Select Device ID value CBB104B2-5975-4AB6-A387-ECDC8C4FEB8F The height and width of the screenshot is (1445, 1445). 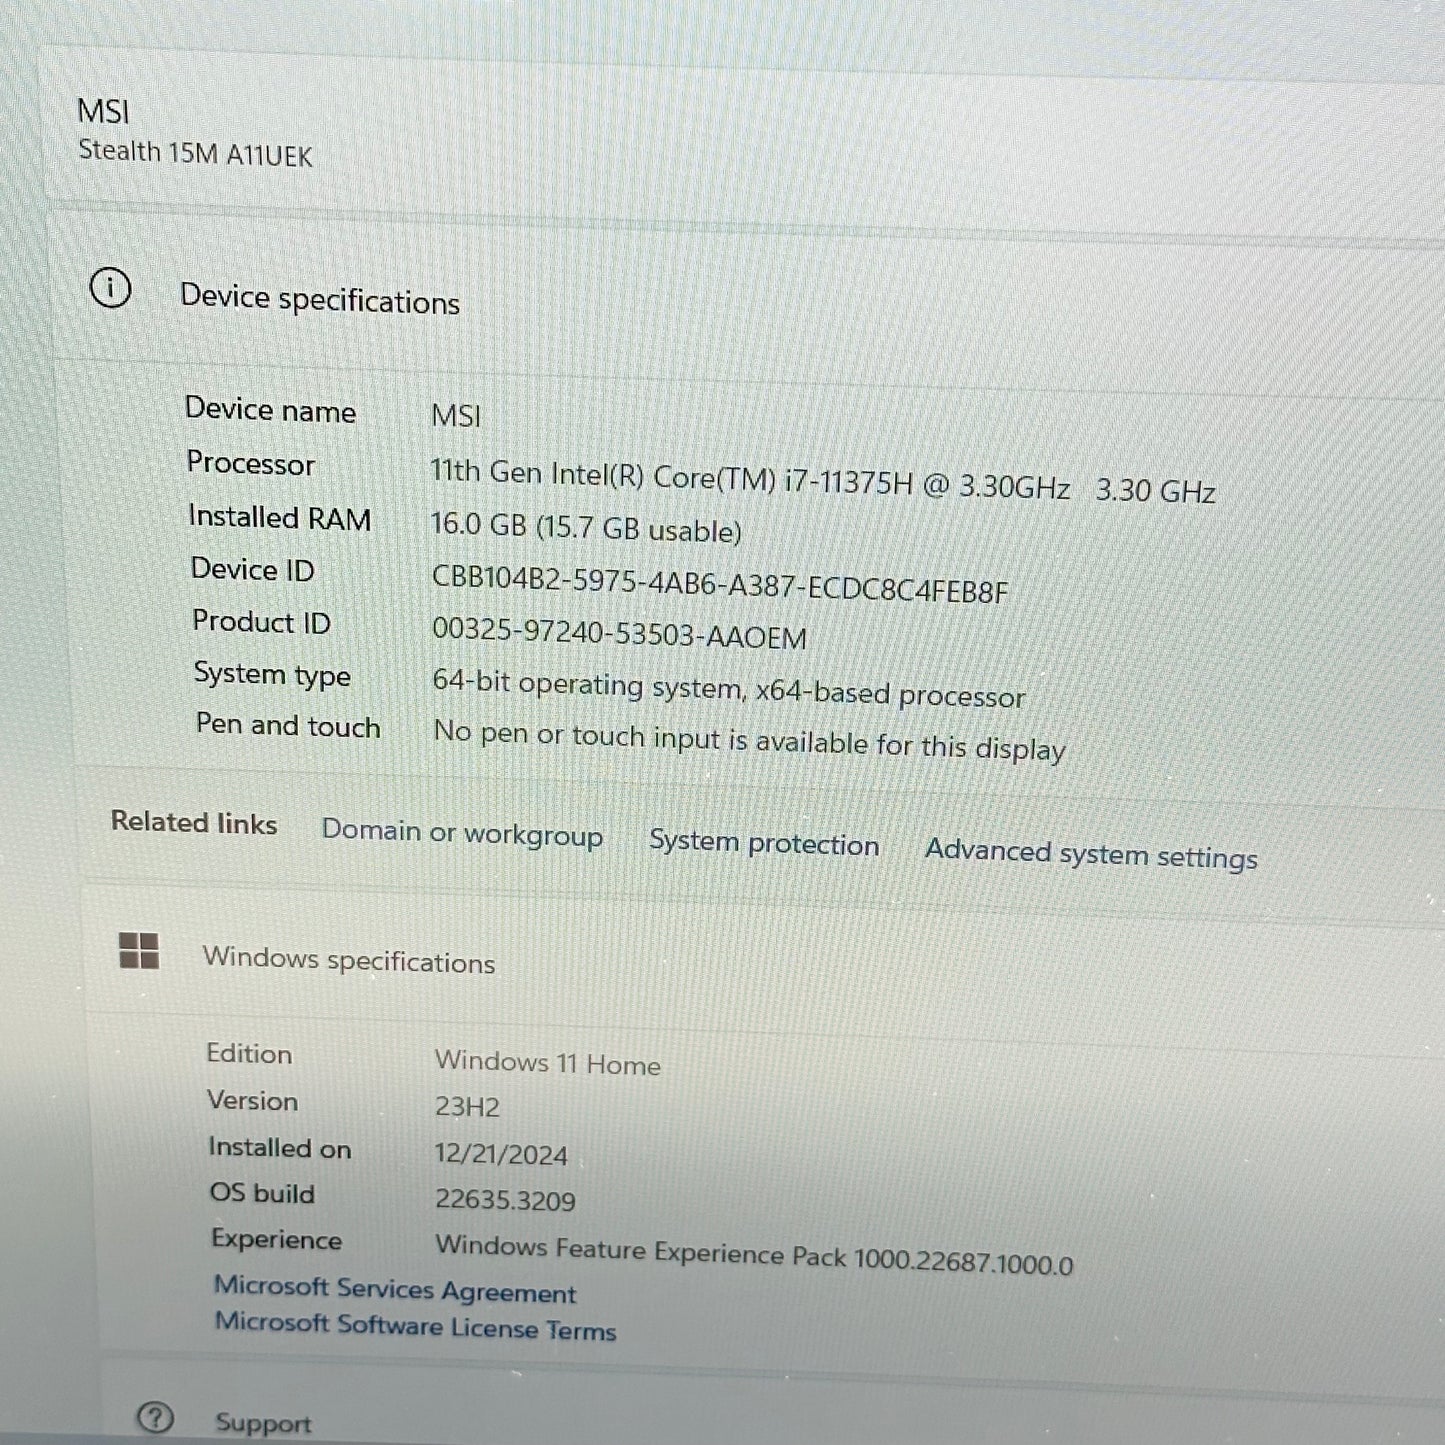pyautogui.click(x=720, y=584)
